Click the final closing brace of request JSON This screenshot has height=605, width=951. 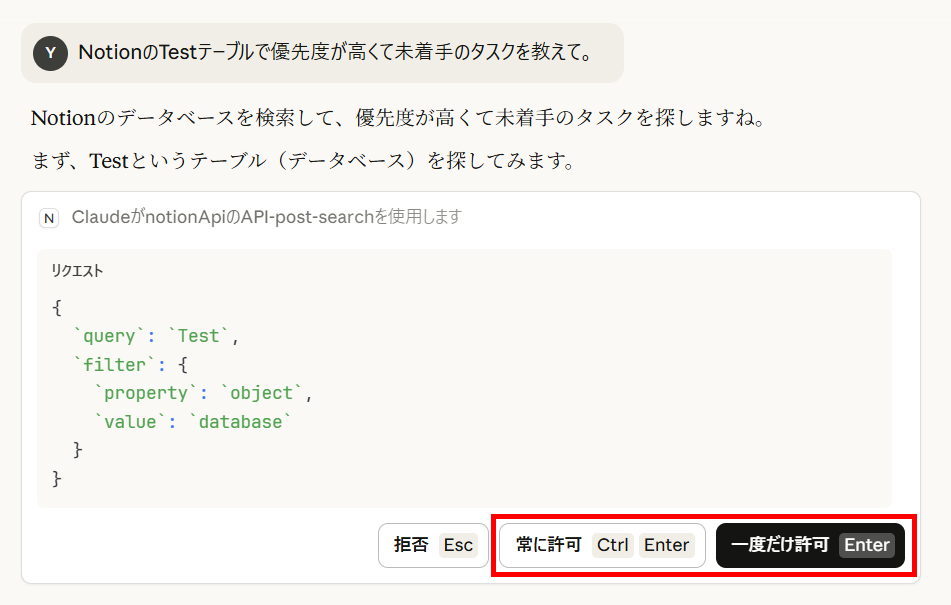[57, 478]
